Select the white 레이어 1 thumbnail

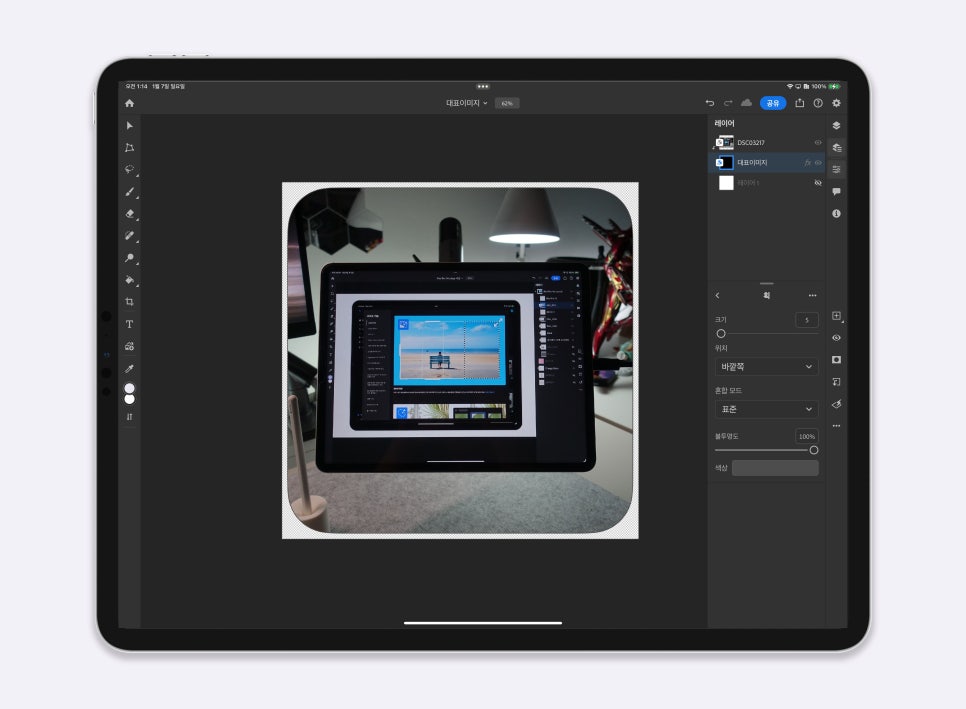click(726, 183)
